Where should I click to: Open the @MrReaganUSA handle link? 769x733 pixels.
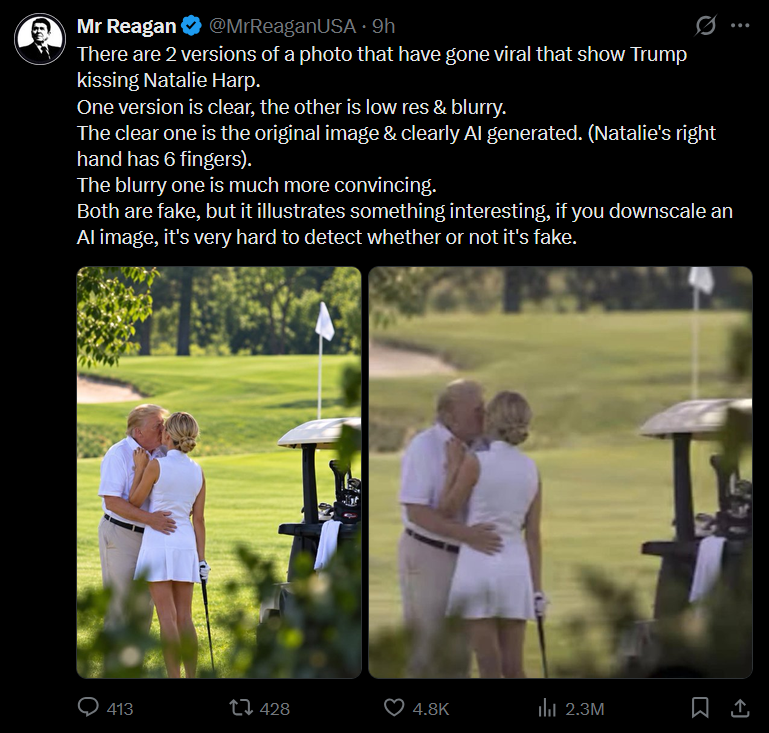(x=282, y=26)
